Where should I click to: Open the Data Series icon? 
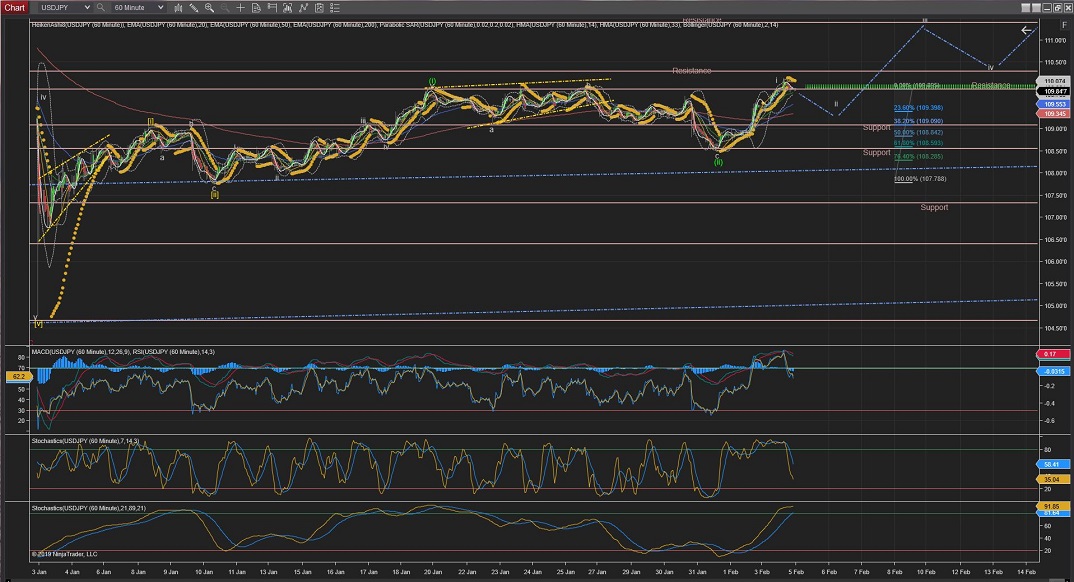[286, 8]
